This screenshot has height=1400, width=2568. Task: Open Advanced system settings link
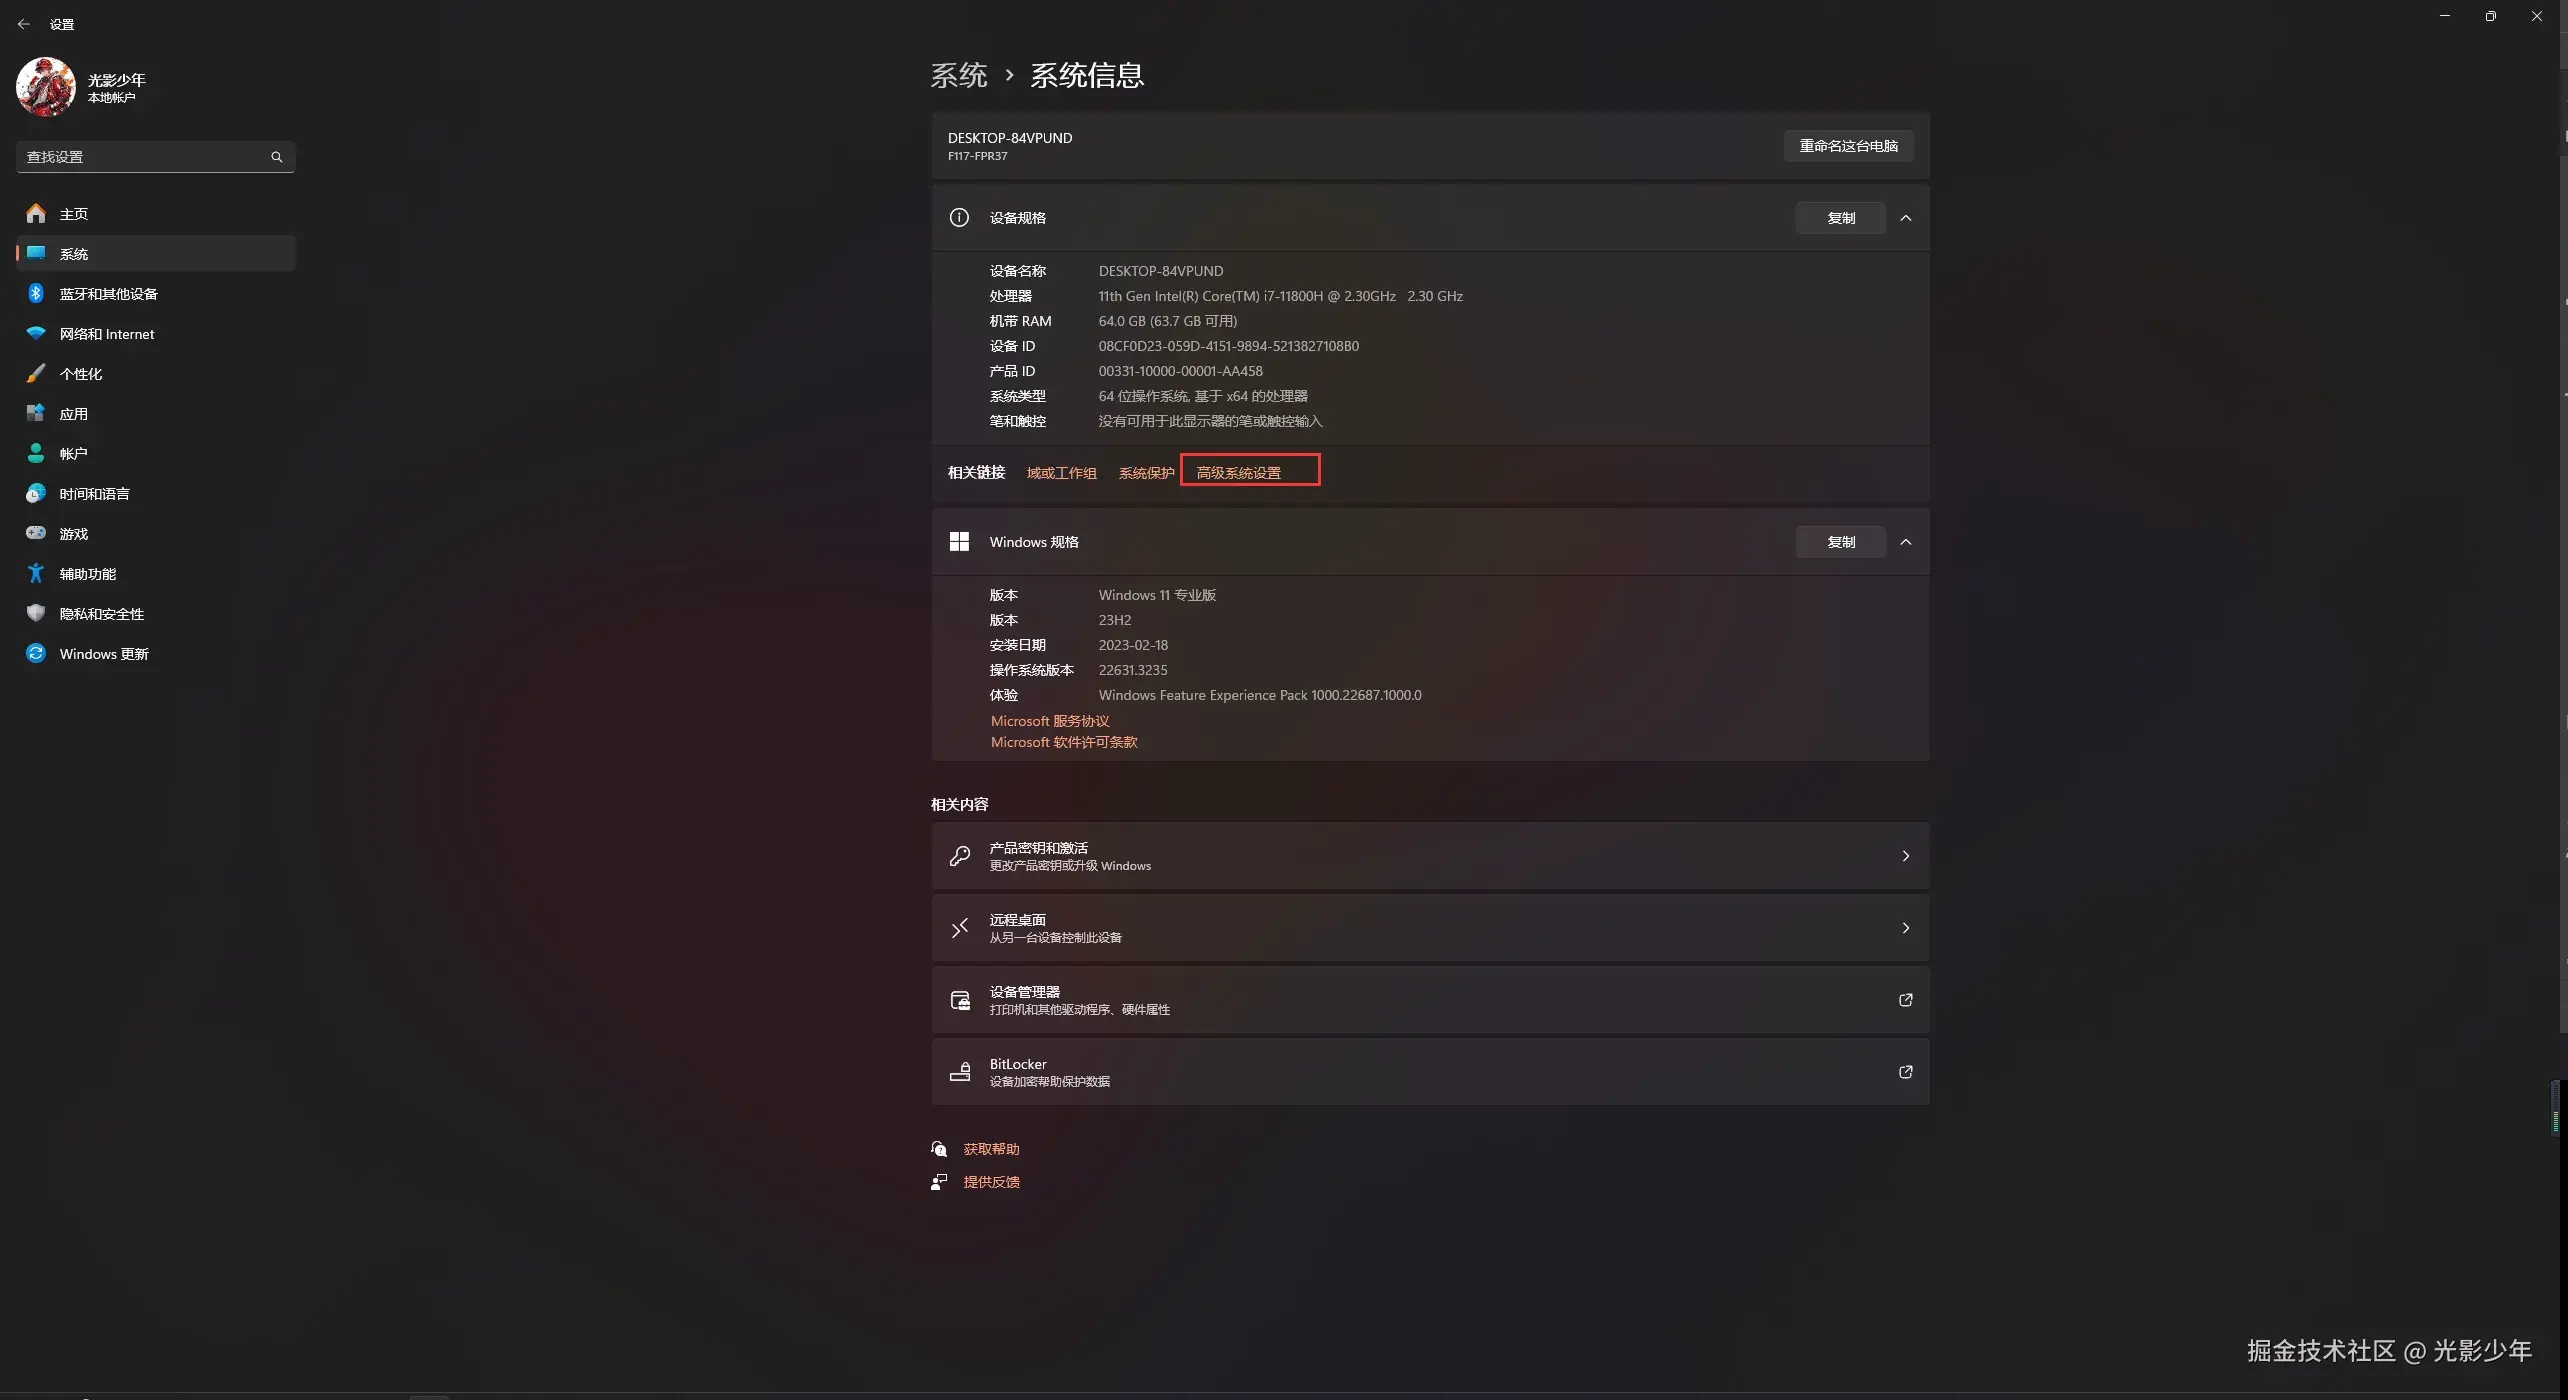click(1238, 473)
